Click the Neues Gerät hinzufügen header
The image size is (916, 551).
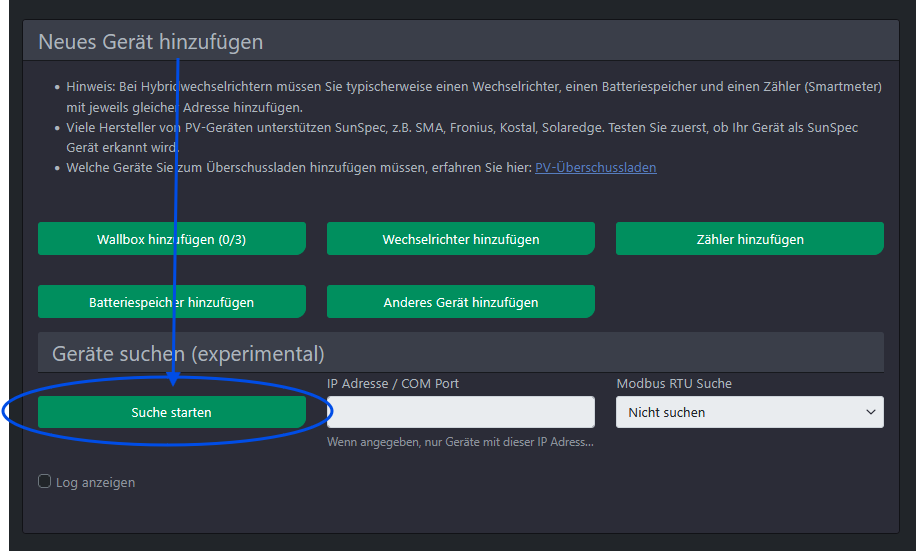pyautogui.click(x=150, y=42)
